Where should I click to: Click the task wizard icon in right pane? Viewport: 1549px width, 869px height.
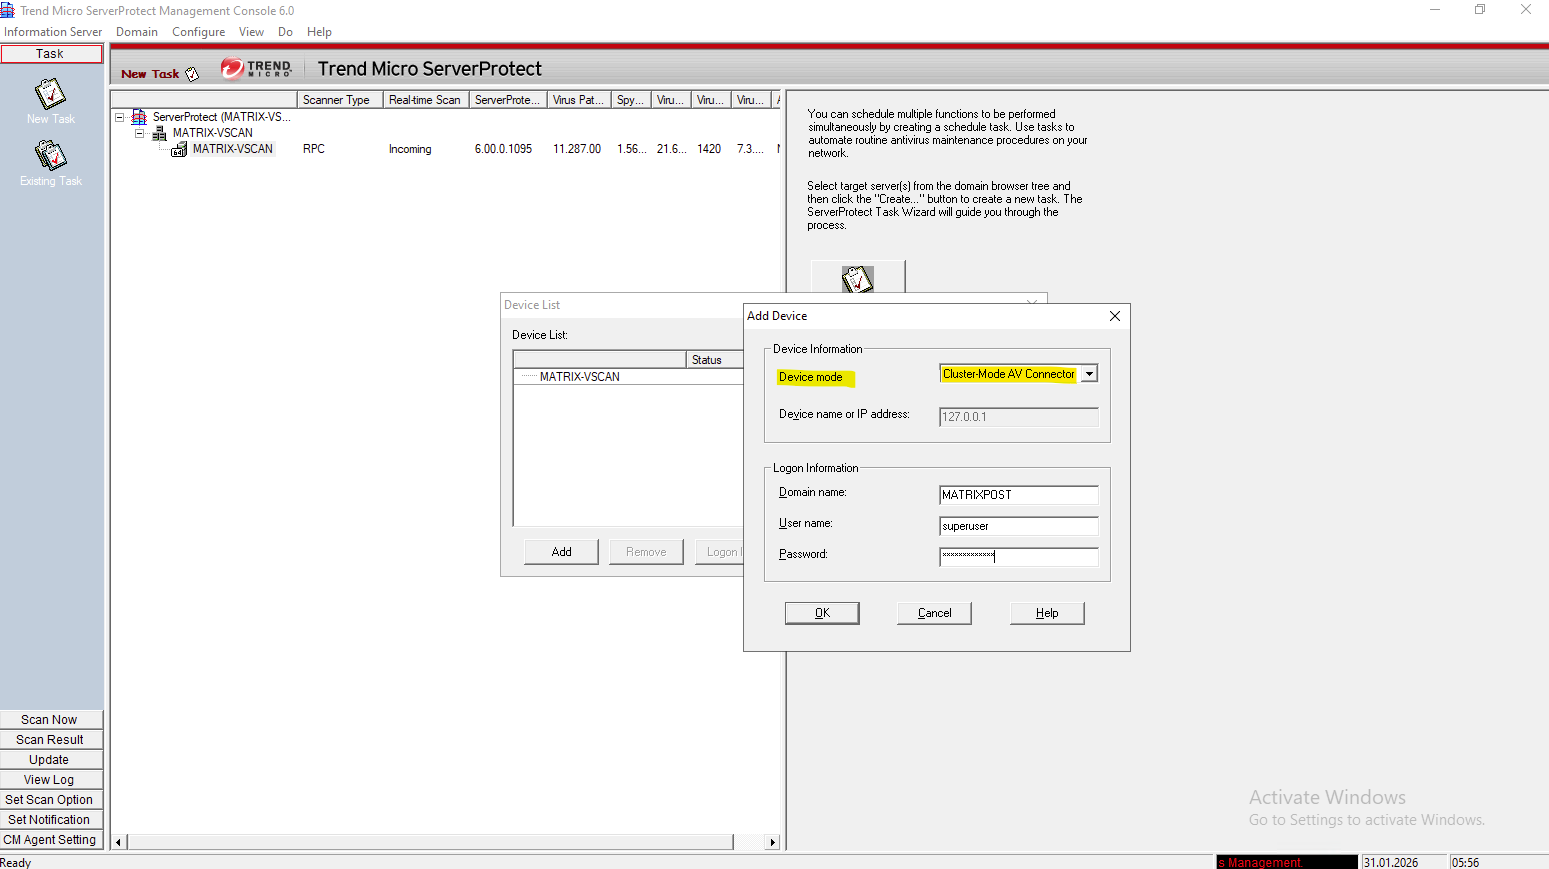pos(857,278)
